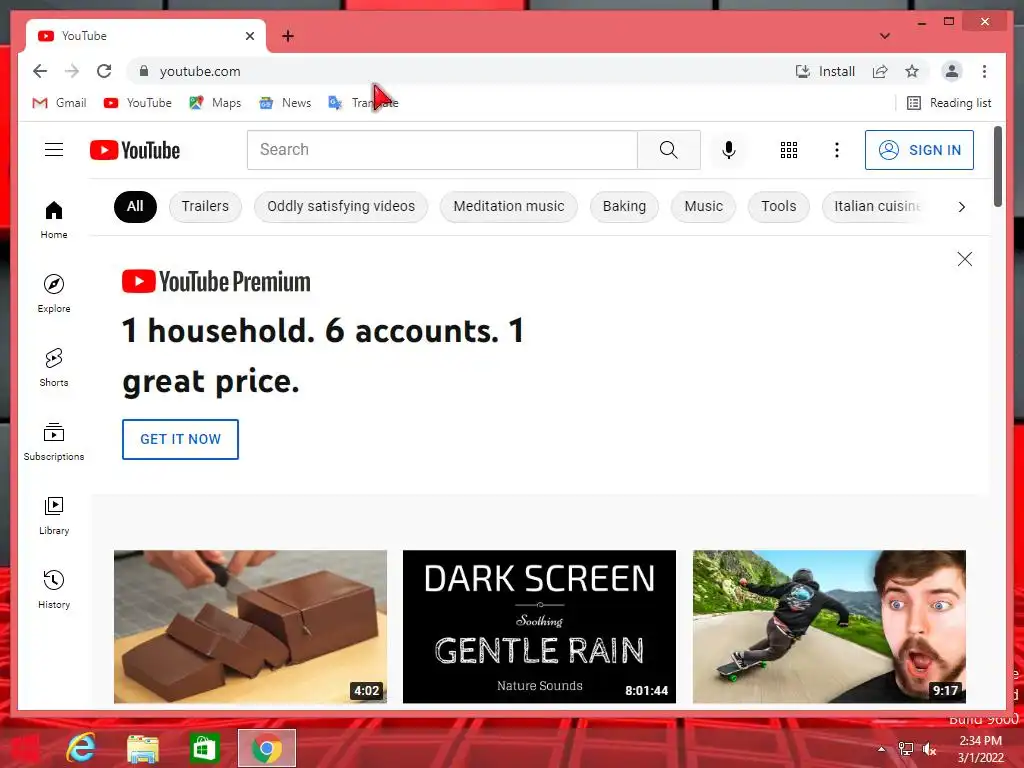This screenshot has height=768, width=1024.
Task: Open the News bookmark
Action: pyautogui.click(x=285, y=103)
